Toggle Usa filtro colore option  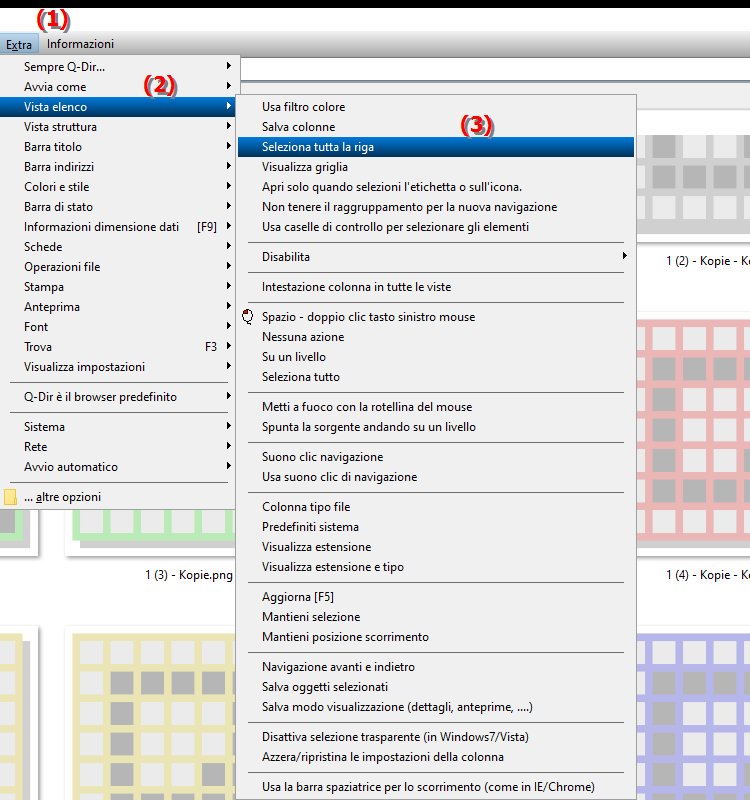[436, 107]
